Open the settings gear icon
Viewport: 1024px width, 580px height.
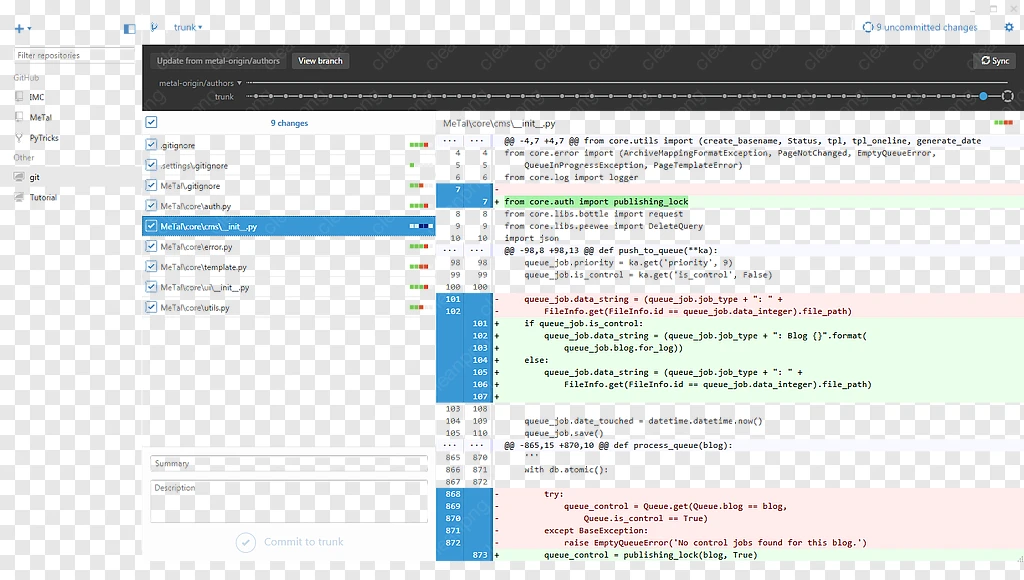tap(1008, 27)
